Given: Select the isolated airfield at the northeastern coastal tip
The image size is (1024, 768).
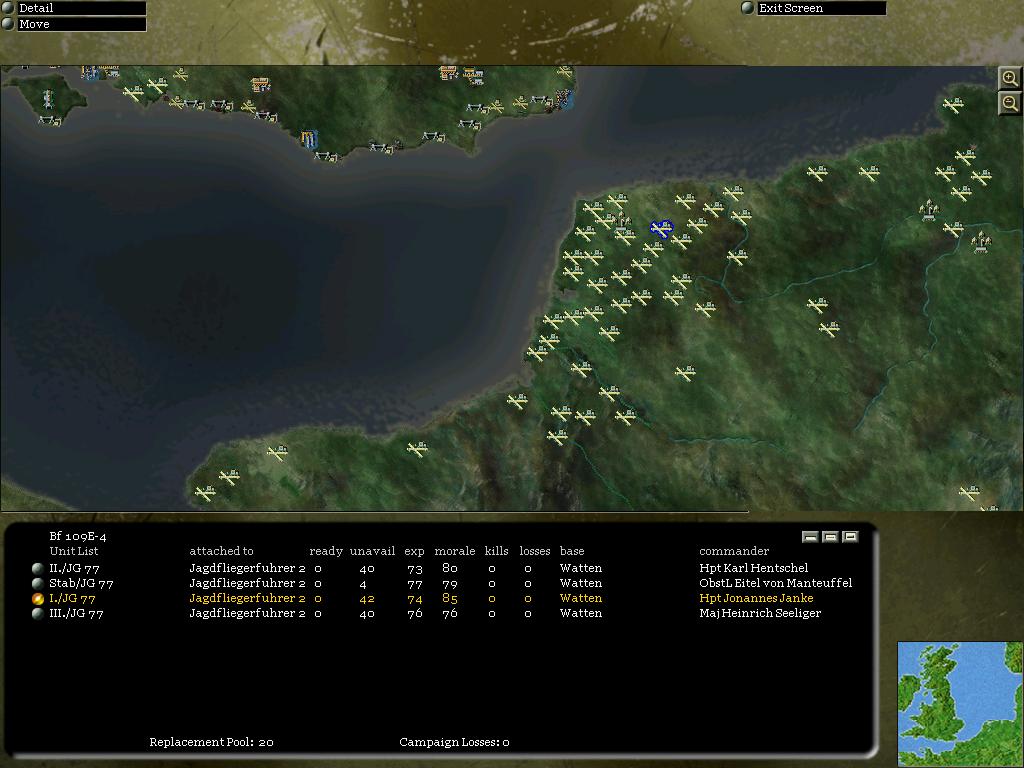Looking at the screenshot, I should [x=953, y=104].
